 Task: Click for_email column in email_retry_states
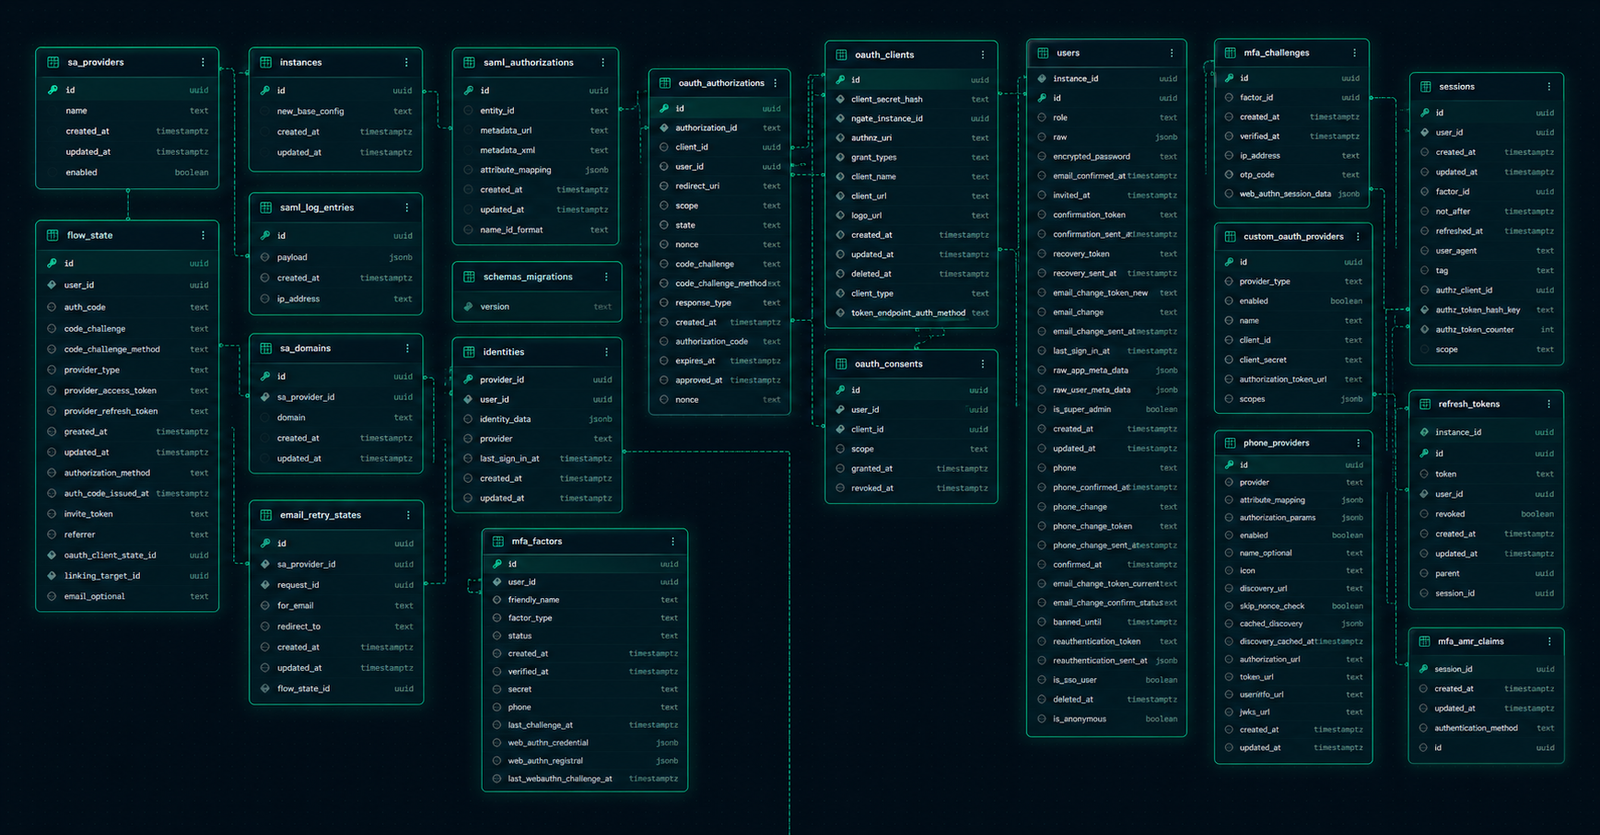point(336,606)
